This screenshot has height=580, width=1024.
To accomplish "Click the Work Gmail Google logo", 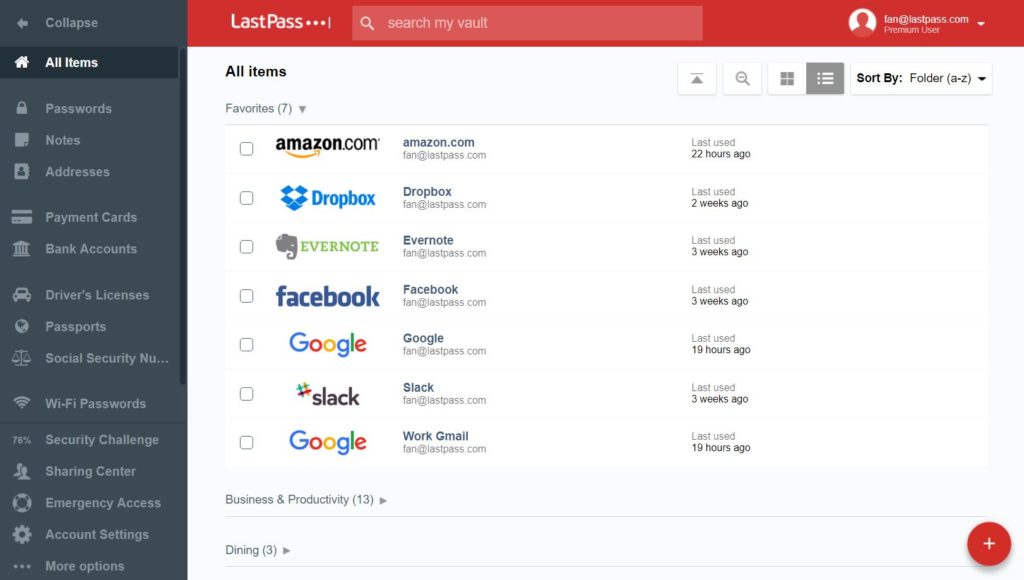I will [327, 442].
